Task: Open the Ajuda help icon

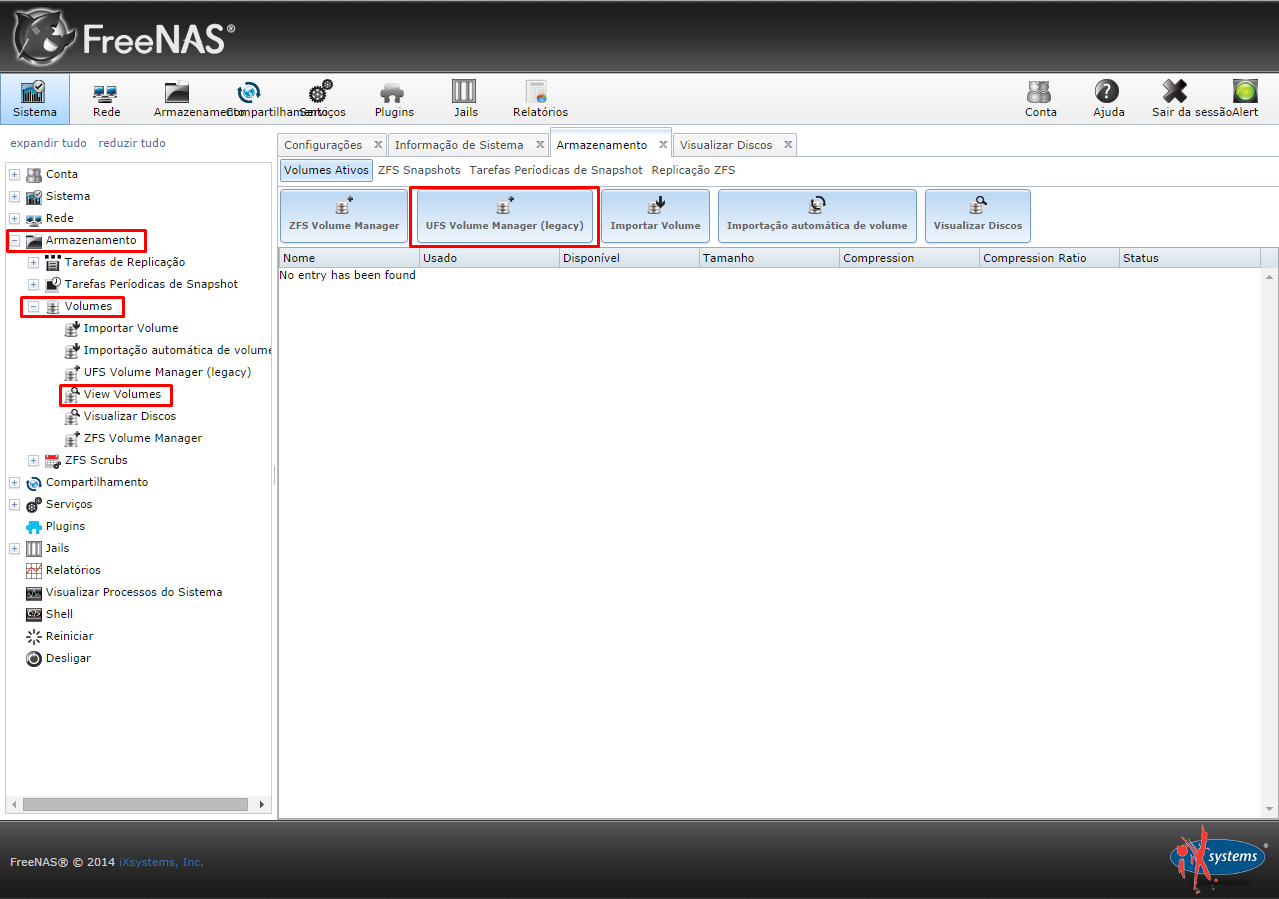Action: click(1107, 92)
